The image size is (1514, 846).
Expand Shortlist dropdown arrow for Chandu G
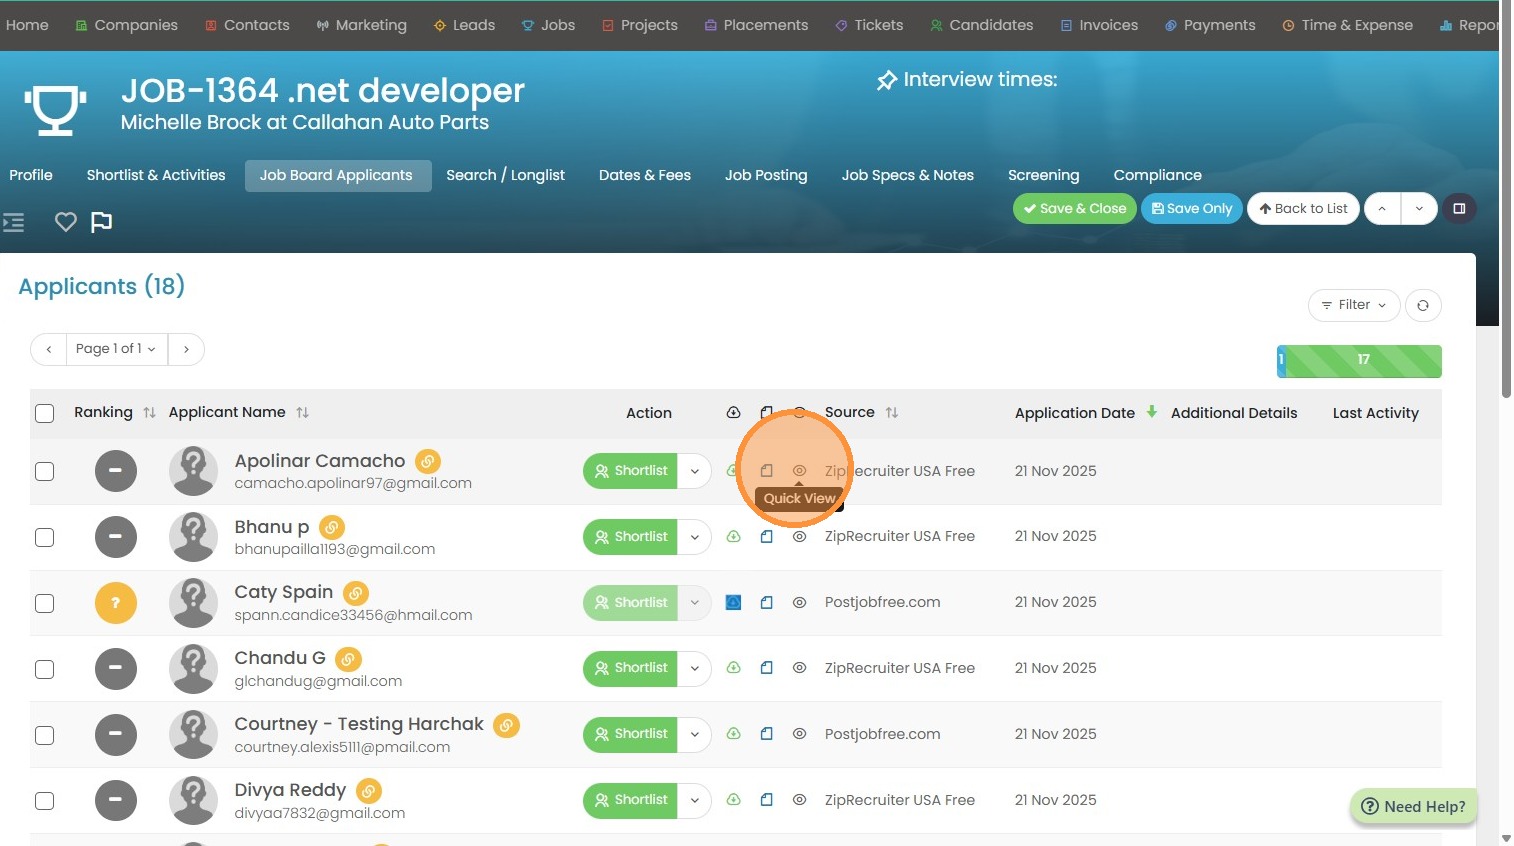pos(694,669)
